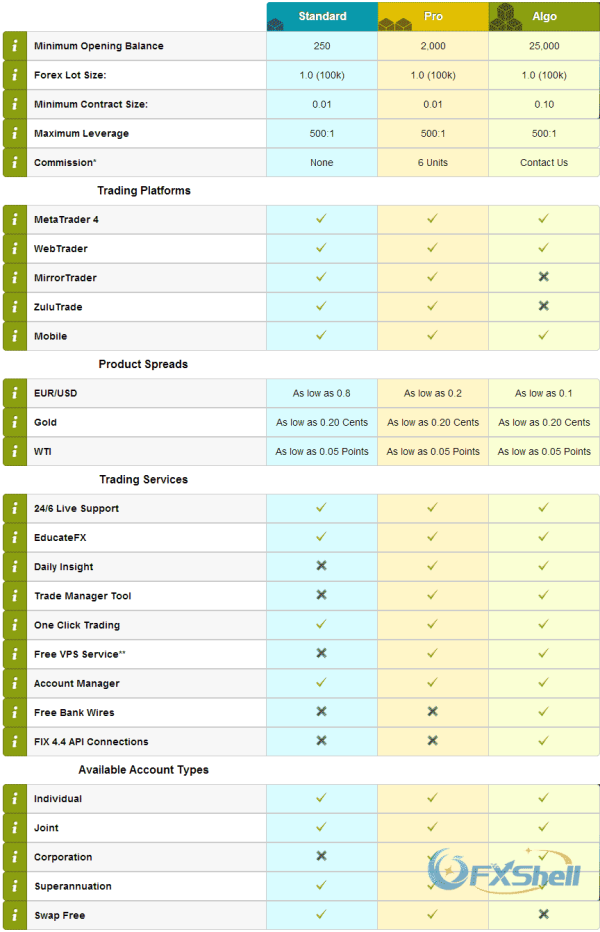Click the info icon beside EUR/USD
The width and height of the screenshot is (600, 932).
pyautogui.click(x=15, y=393)
